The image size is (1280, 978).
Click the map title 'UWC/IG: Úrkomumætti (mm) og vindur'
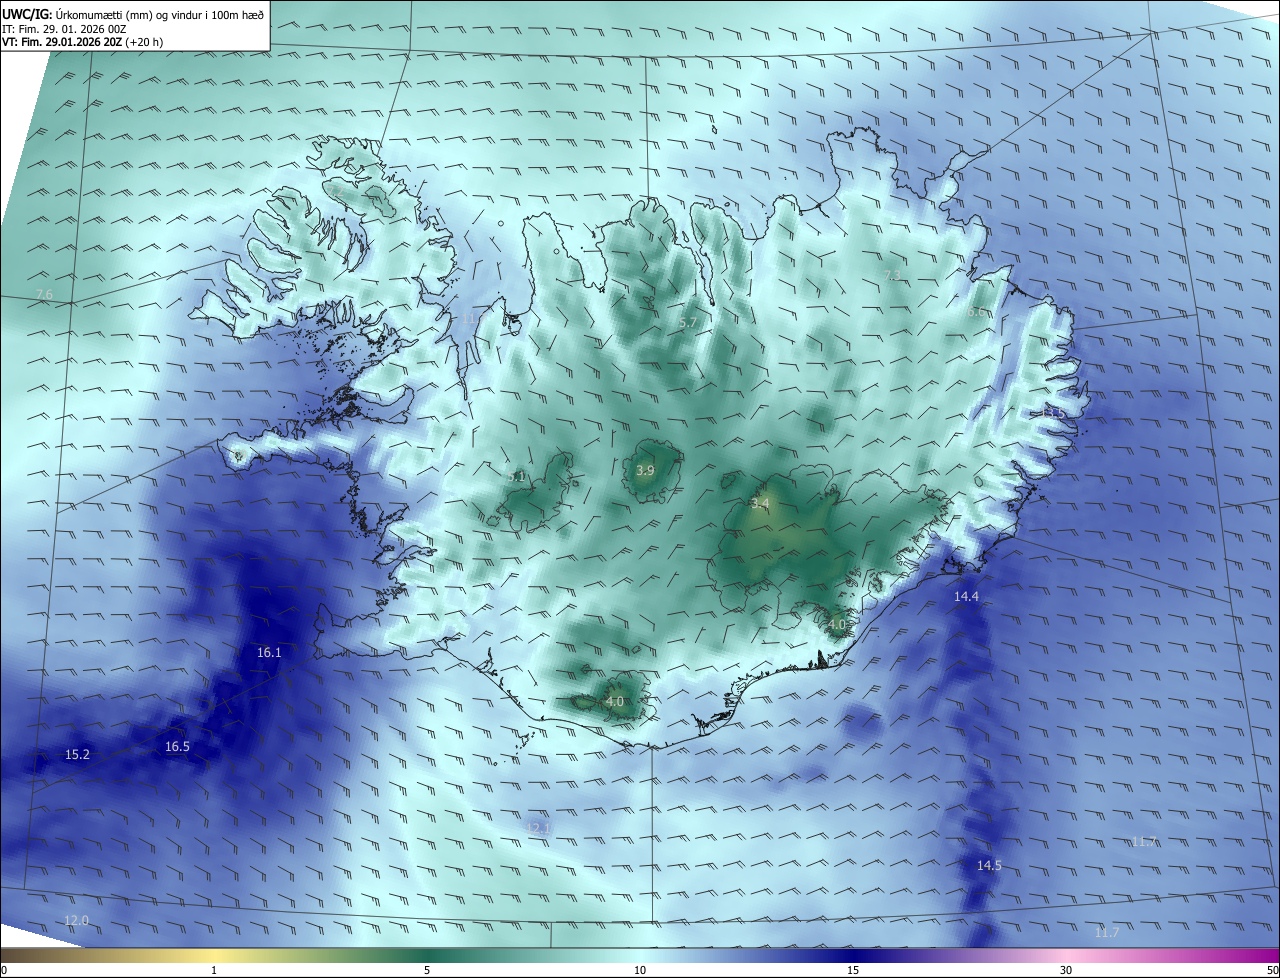[x=134, y=13]
